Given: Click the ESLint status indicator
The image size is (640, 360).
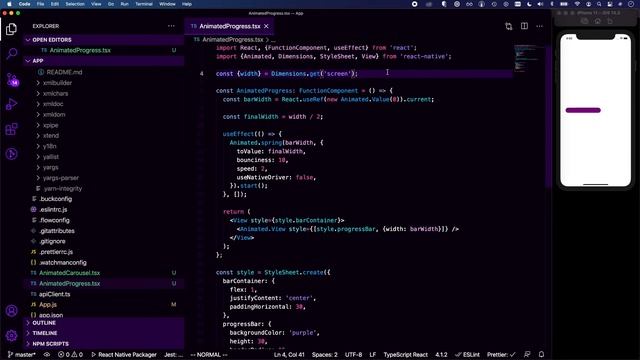Looking at the screenshot, I should tap(467, 355).
